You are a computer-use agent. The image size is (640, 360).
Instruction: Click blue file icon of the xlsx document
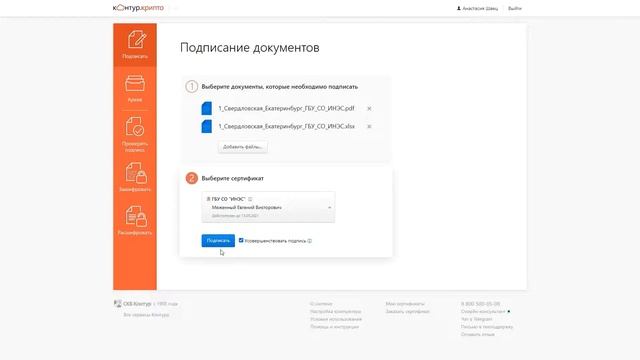207,126
